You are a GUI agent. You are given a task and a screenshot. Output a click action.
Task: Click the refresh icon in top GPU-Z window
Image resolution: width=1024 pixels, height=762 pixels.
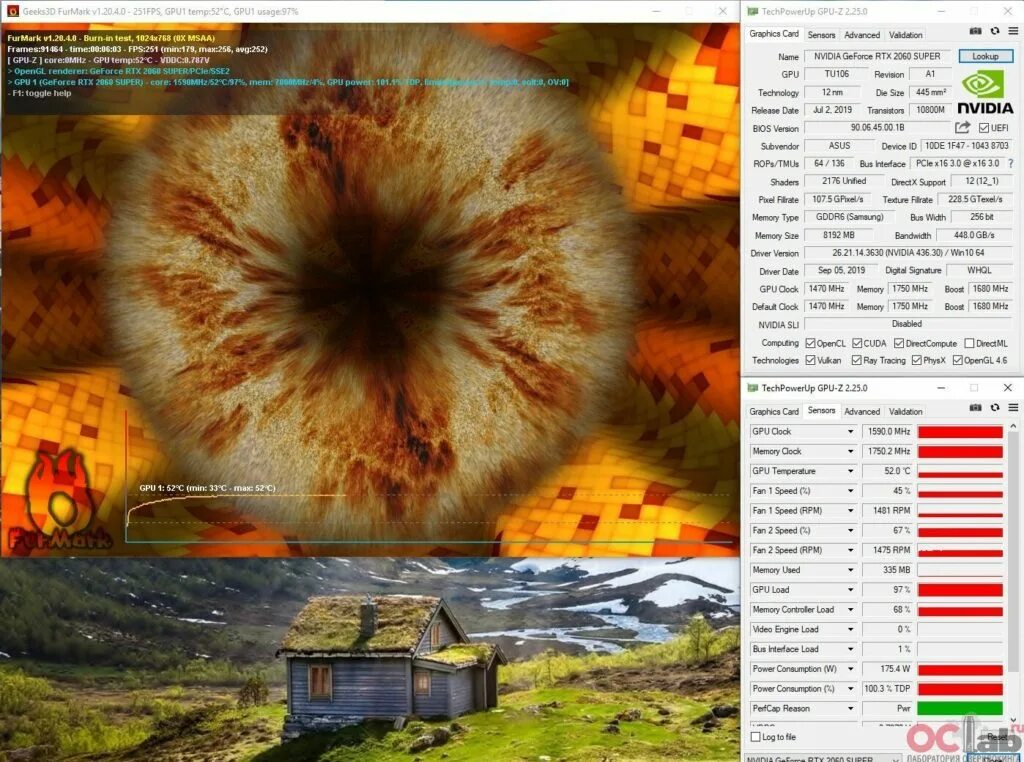point(995,31)
